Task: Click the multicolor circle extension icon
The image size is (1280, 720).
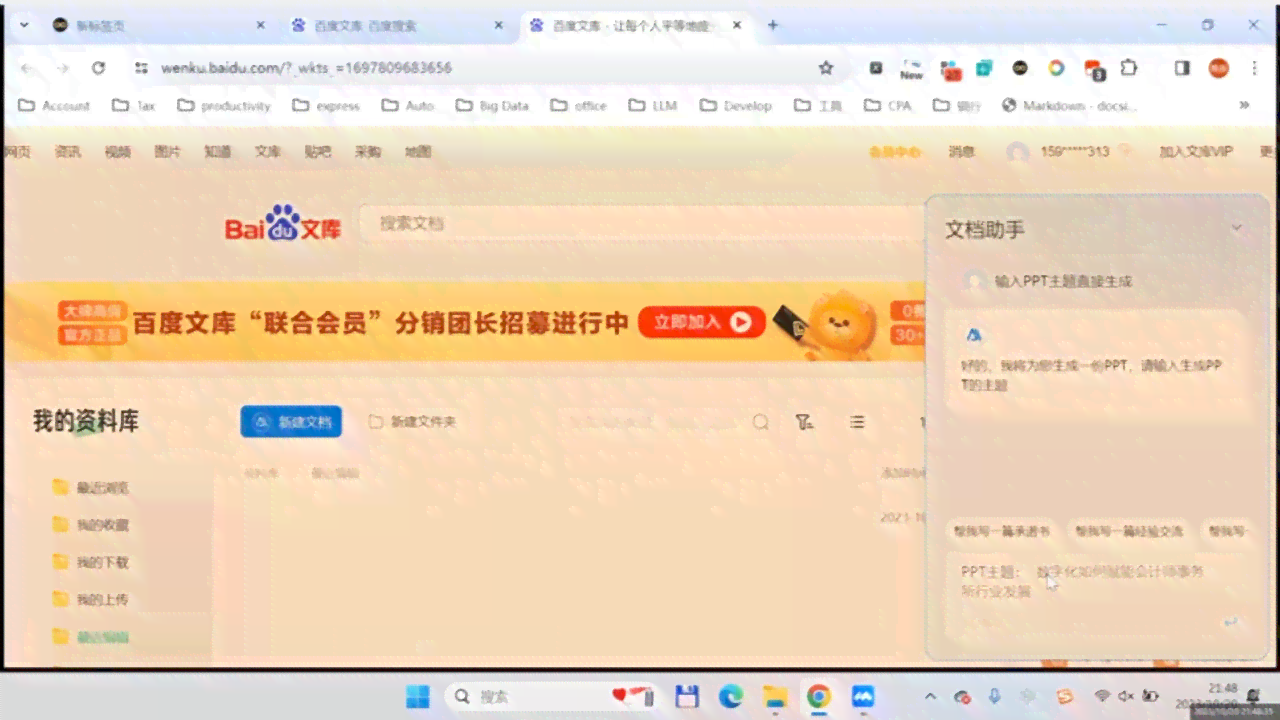Action: click(x=1056, y=68)
